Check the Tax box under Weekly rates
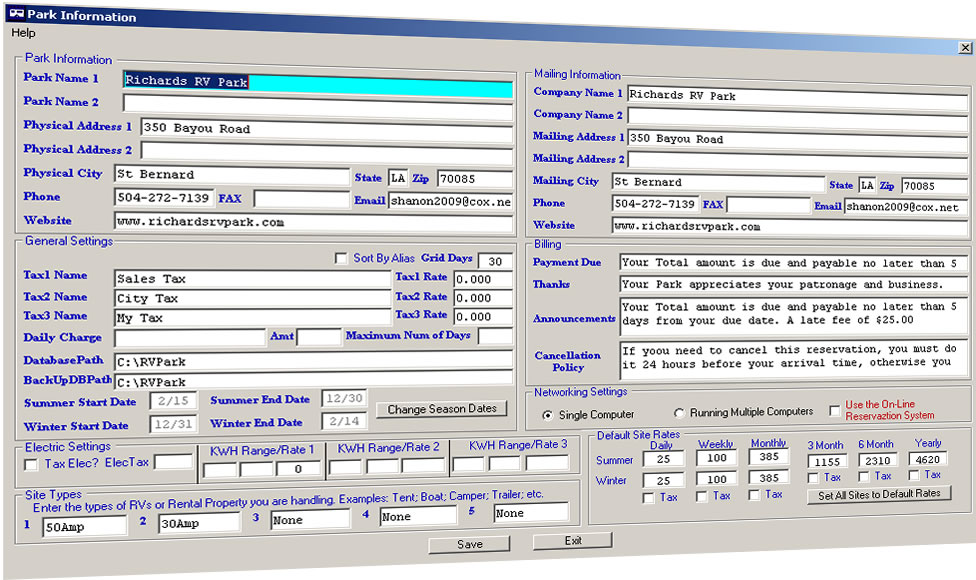This screenshot has height=580, width=976. (702, 496)
